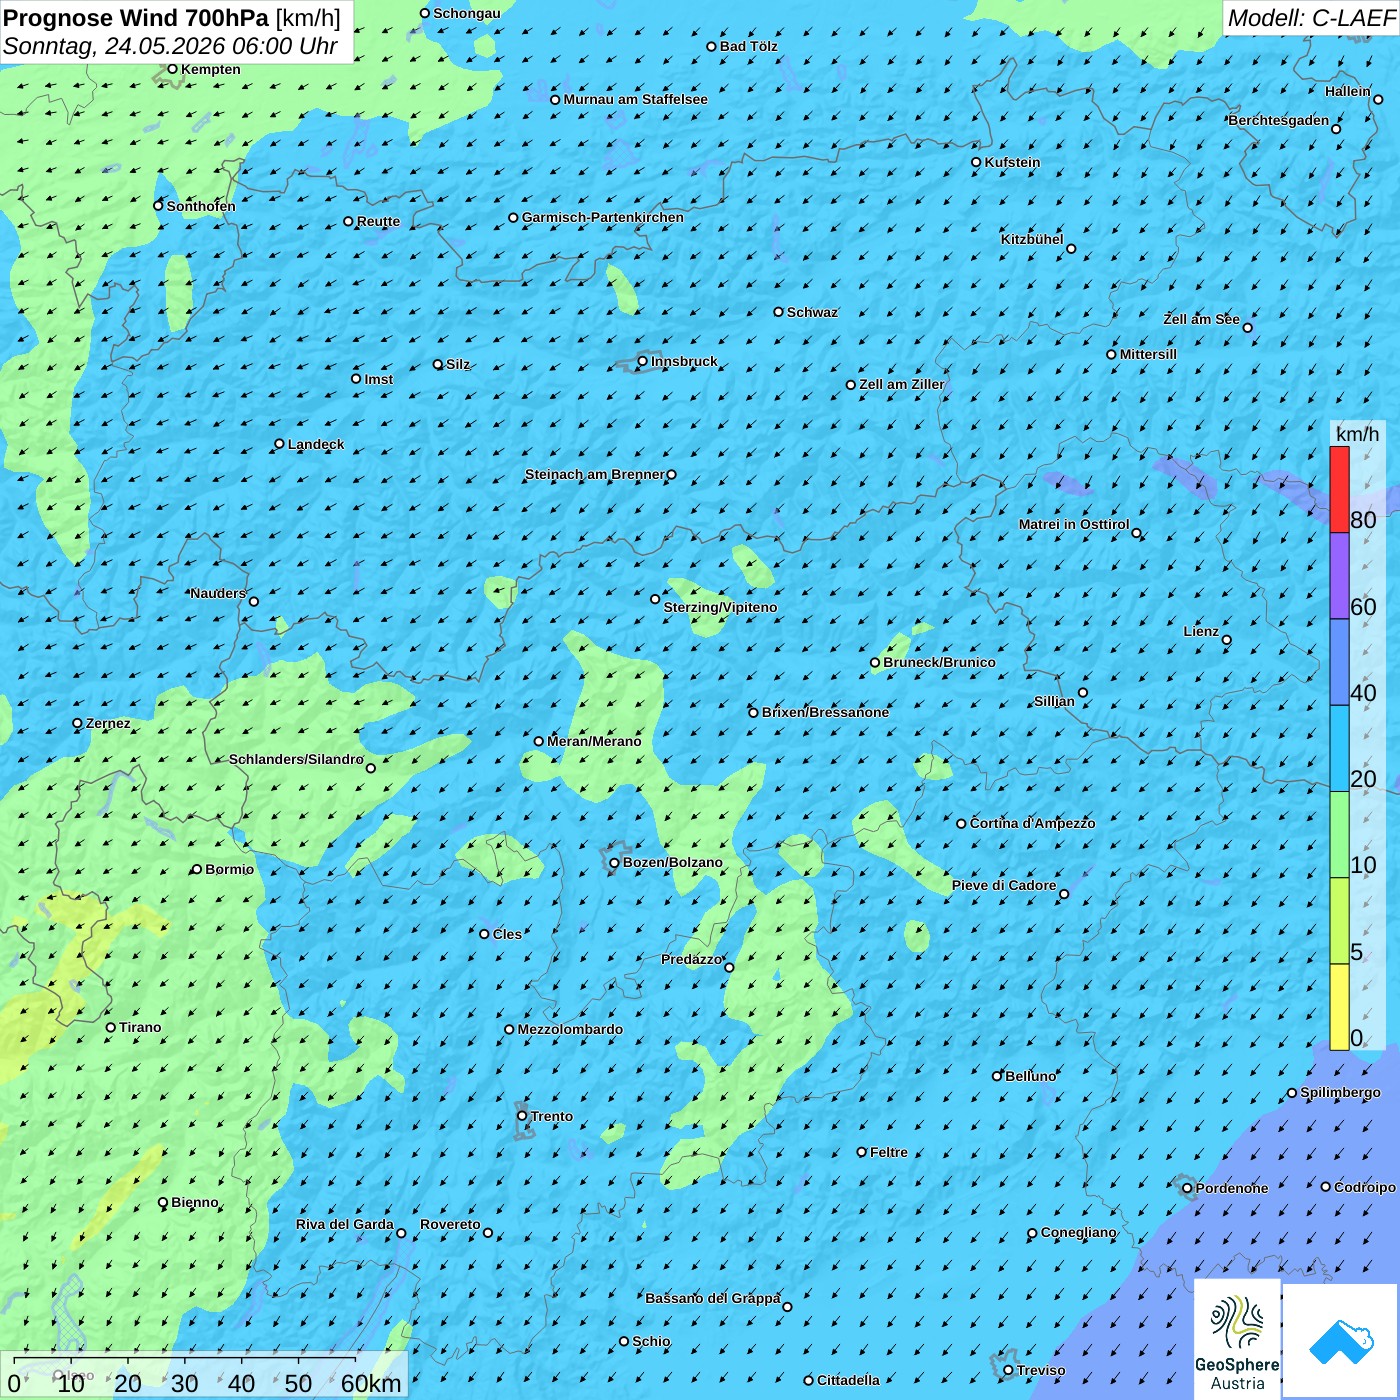Screen dimensions: 1400x1400
Task: Click the Modell: C-LAEF label
Action: click(x=1311, y=18)
